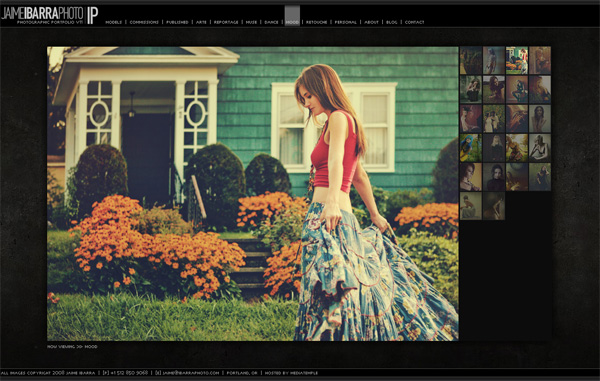
Task: Visit the Blog link
Action: tap(391, 22)
